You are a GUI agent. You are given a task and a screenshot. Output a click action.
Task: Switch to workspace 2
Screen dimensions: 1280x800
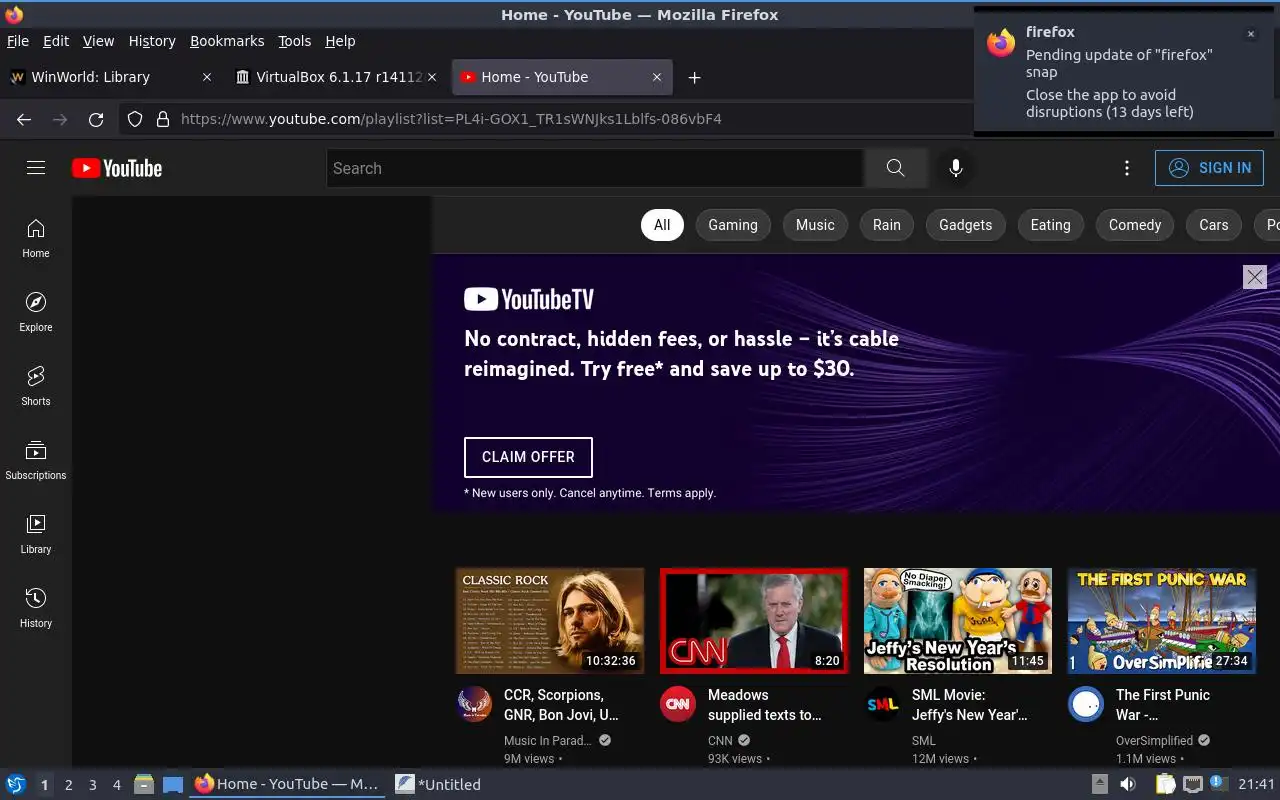[x=69, y=785]
